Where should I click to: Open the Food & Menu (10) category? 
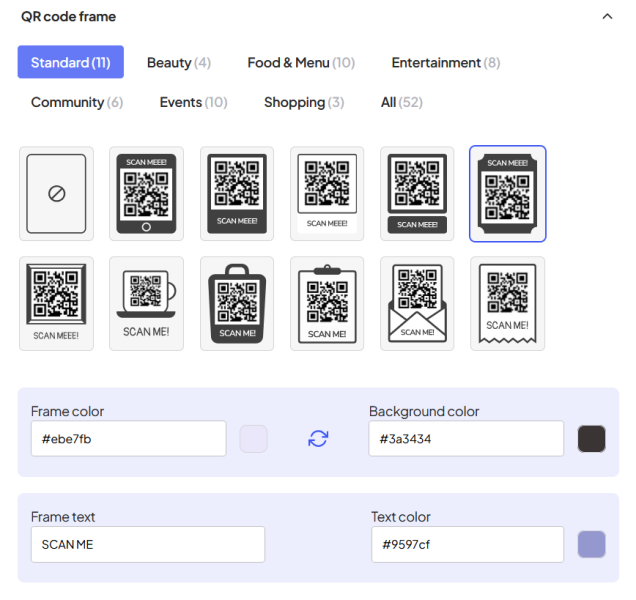(x=301, y=62)
